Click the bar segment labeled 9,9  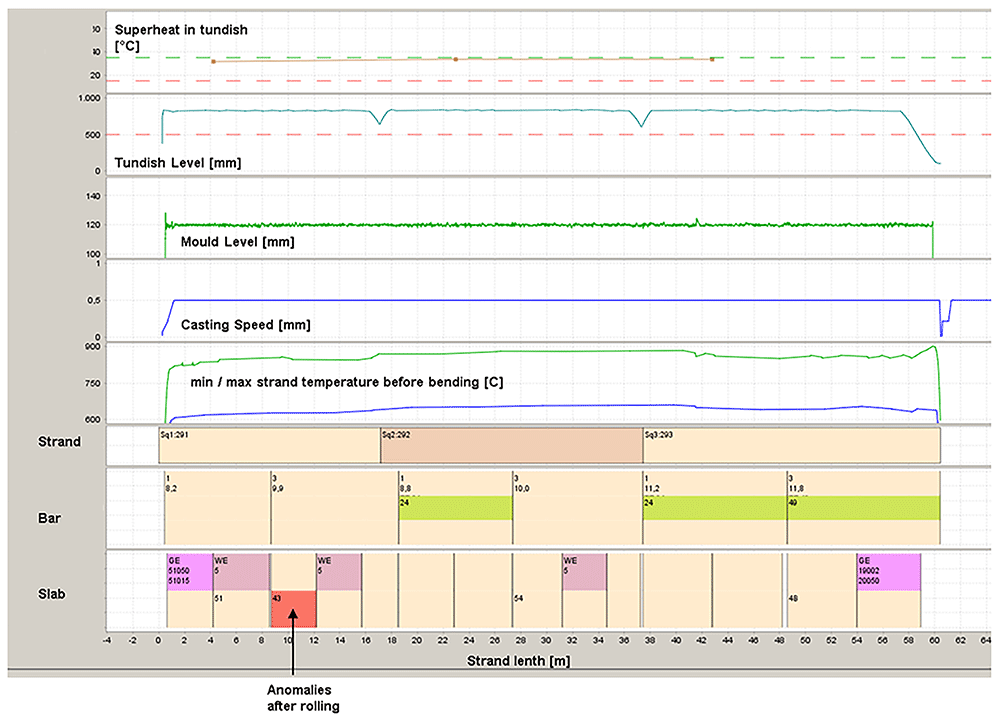[x=335, y=508]
